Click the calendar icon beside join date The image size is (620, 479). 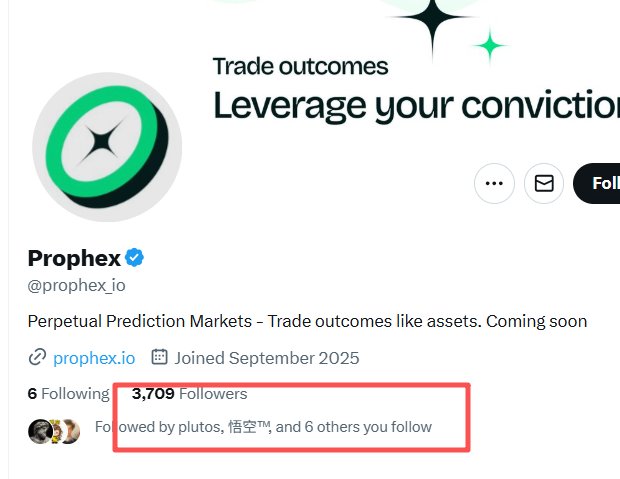(x=159, y=357)
